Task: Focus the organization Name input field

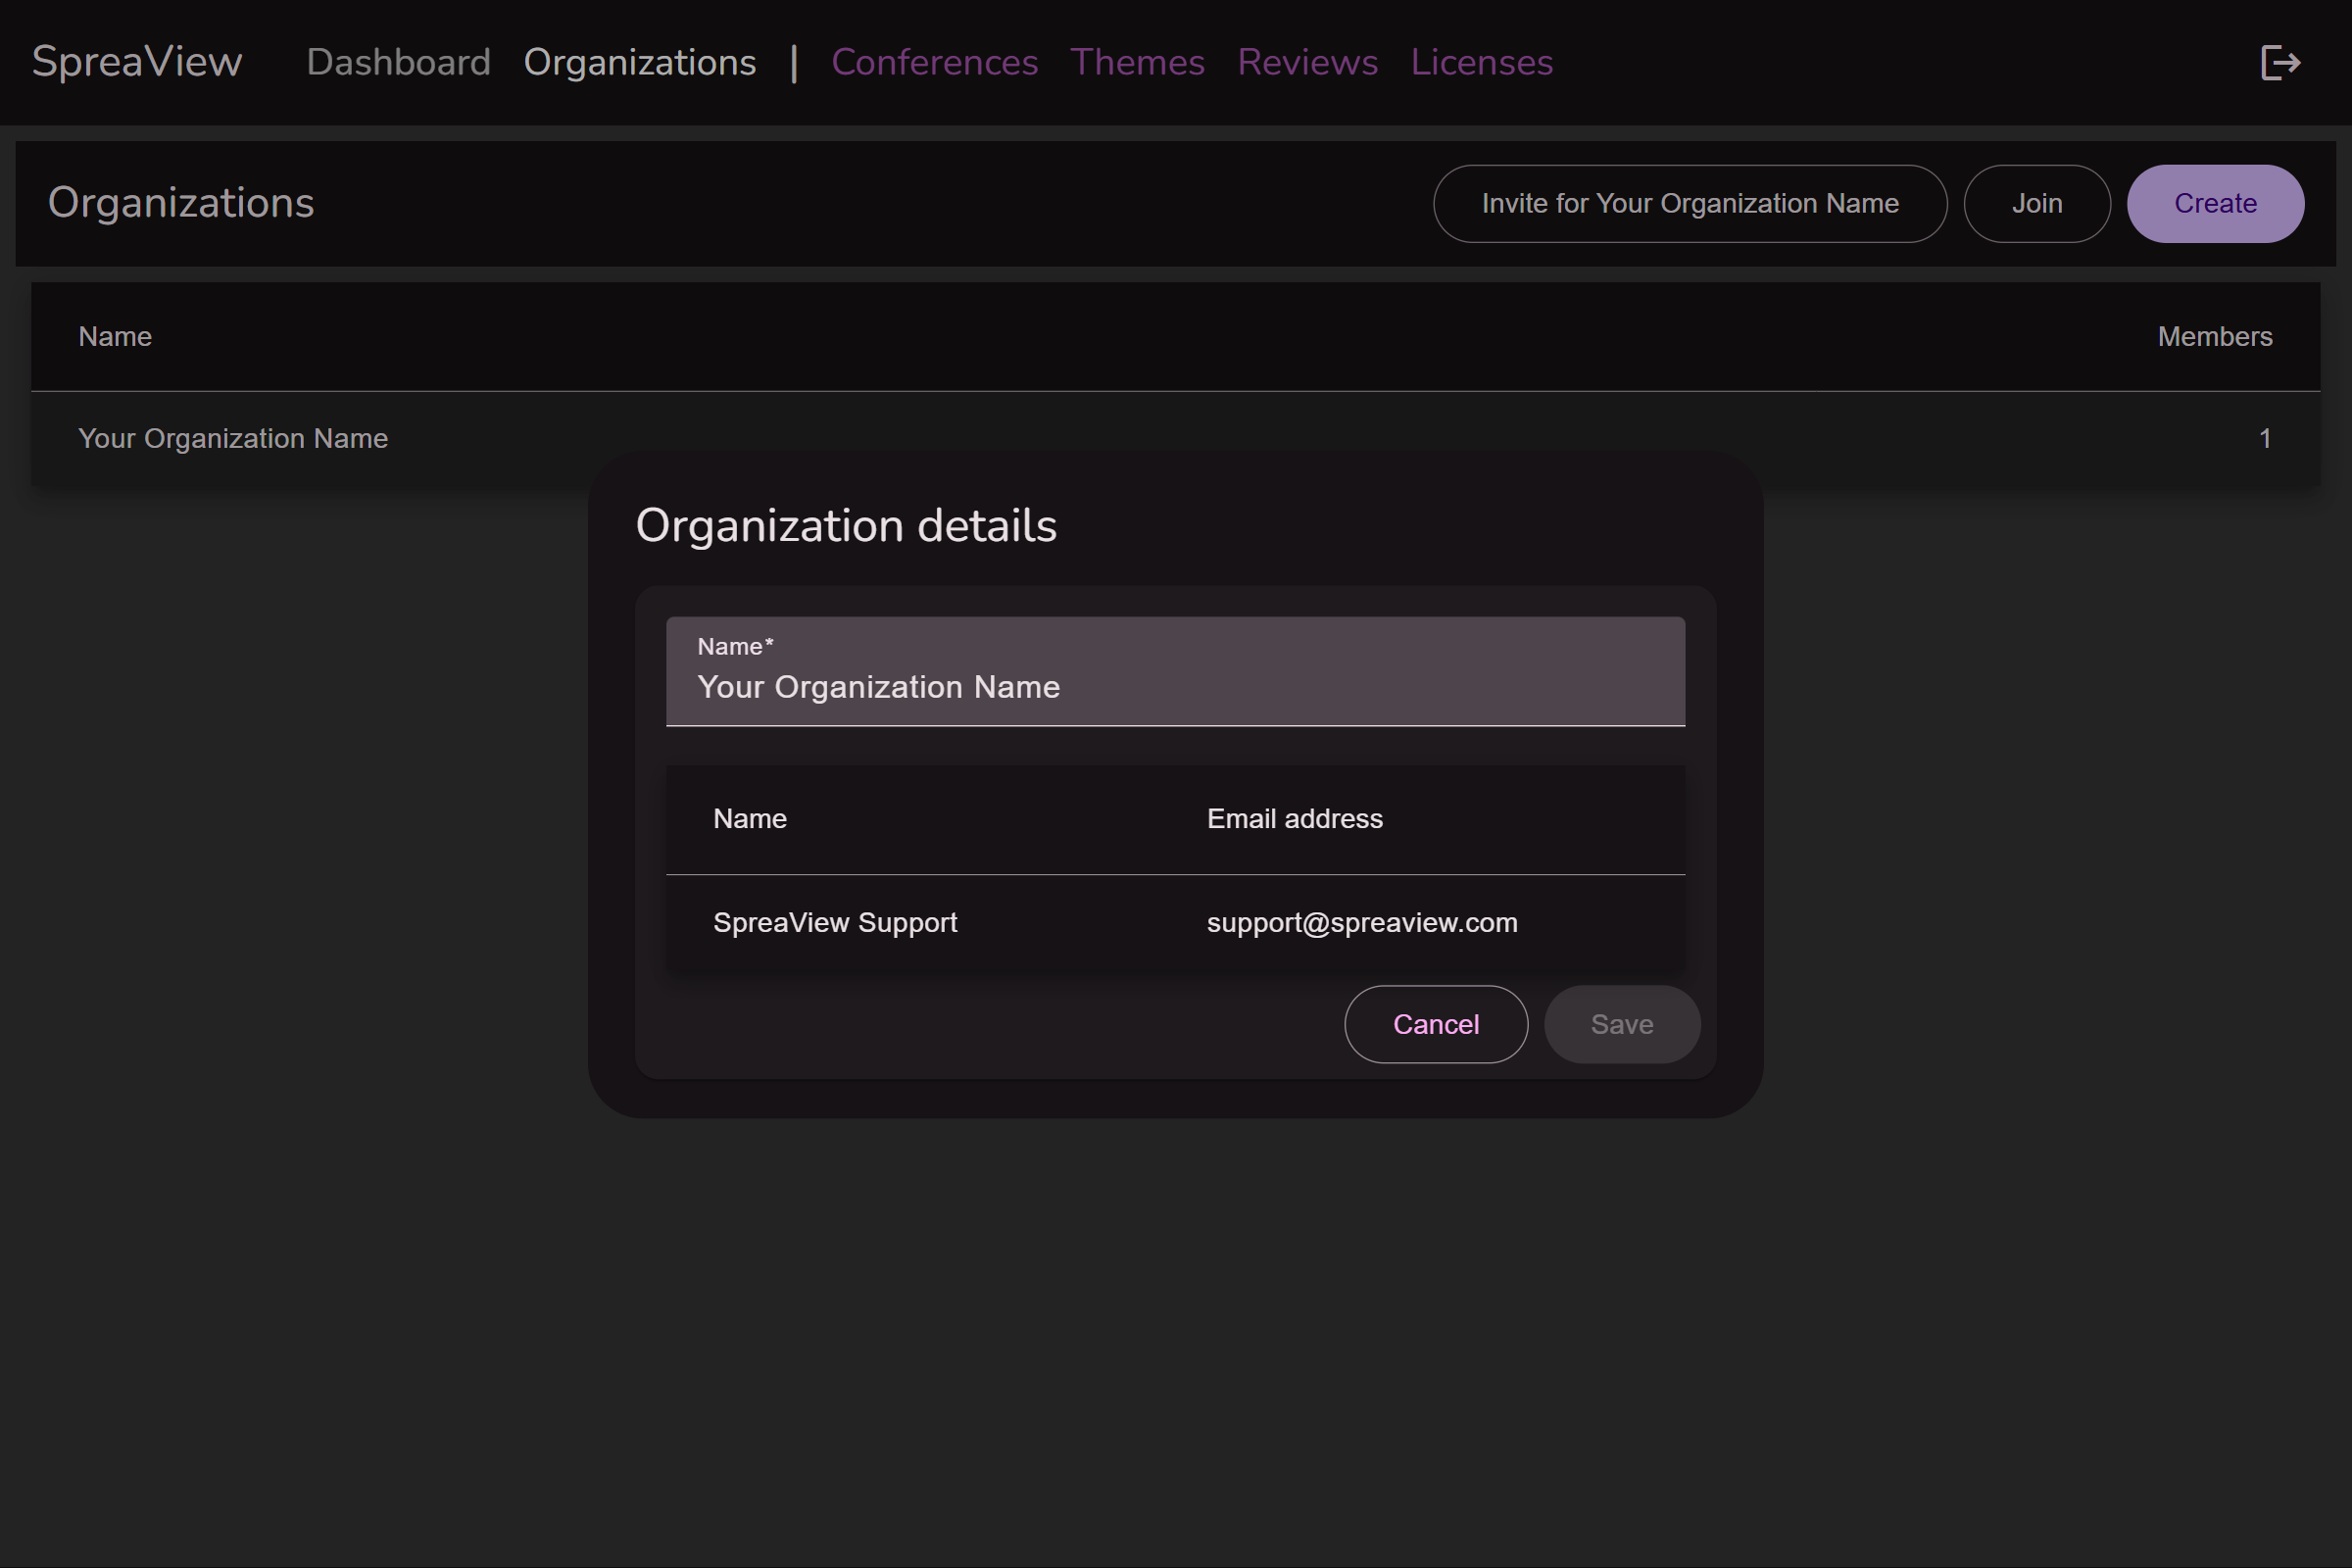Action: 1175,671
